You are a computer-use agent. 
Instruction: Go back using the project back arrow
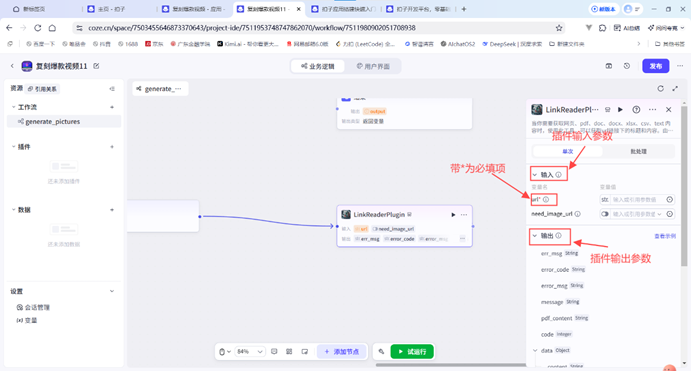coord(12,66)
